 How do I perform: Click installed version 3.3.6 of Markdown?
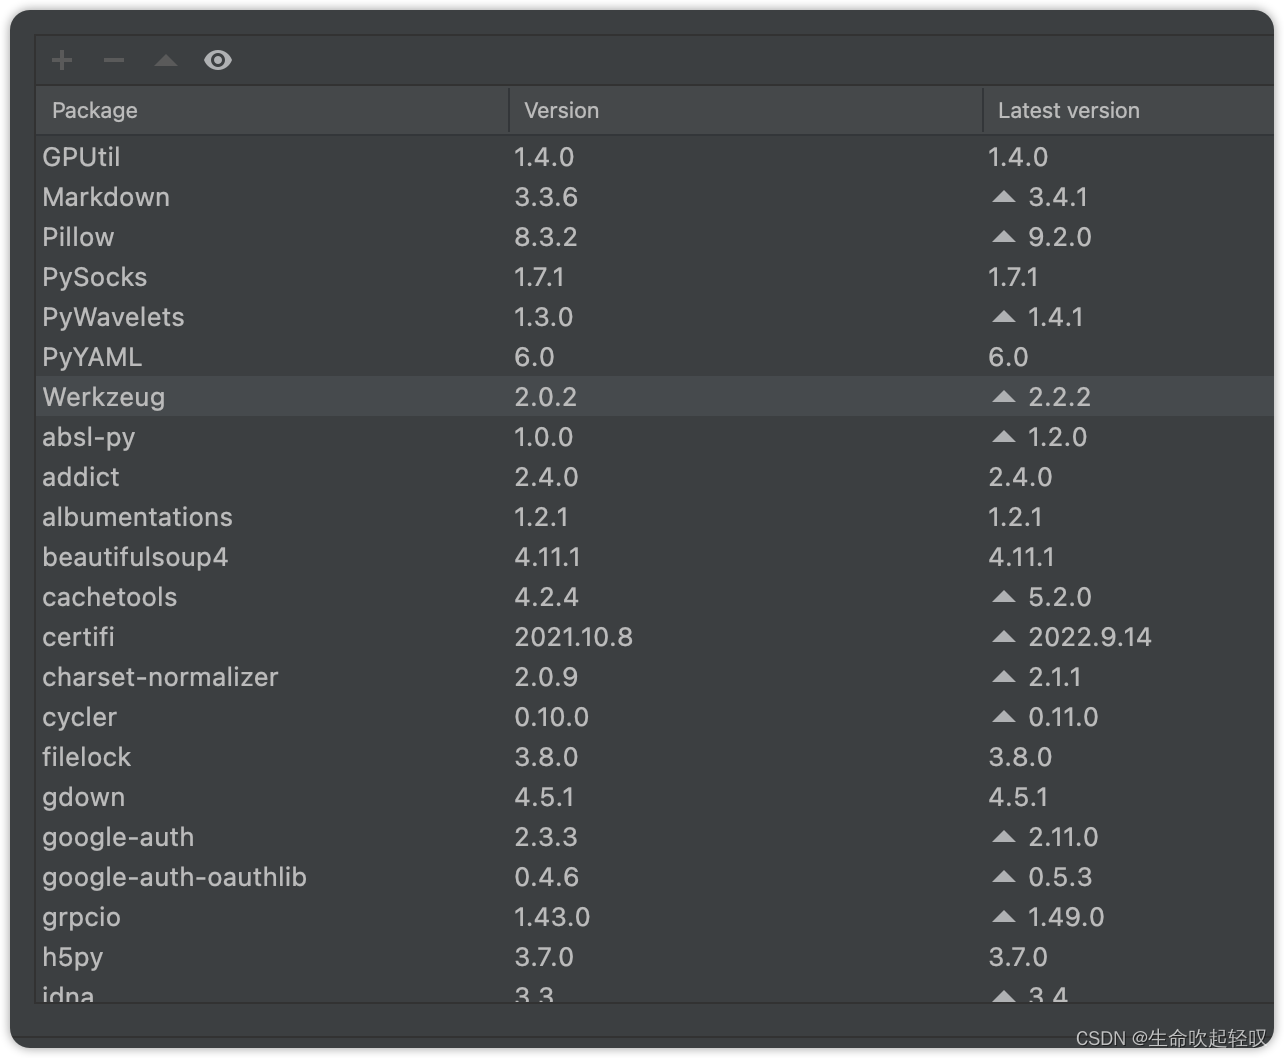coord(546,197)
